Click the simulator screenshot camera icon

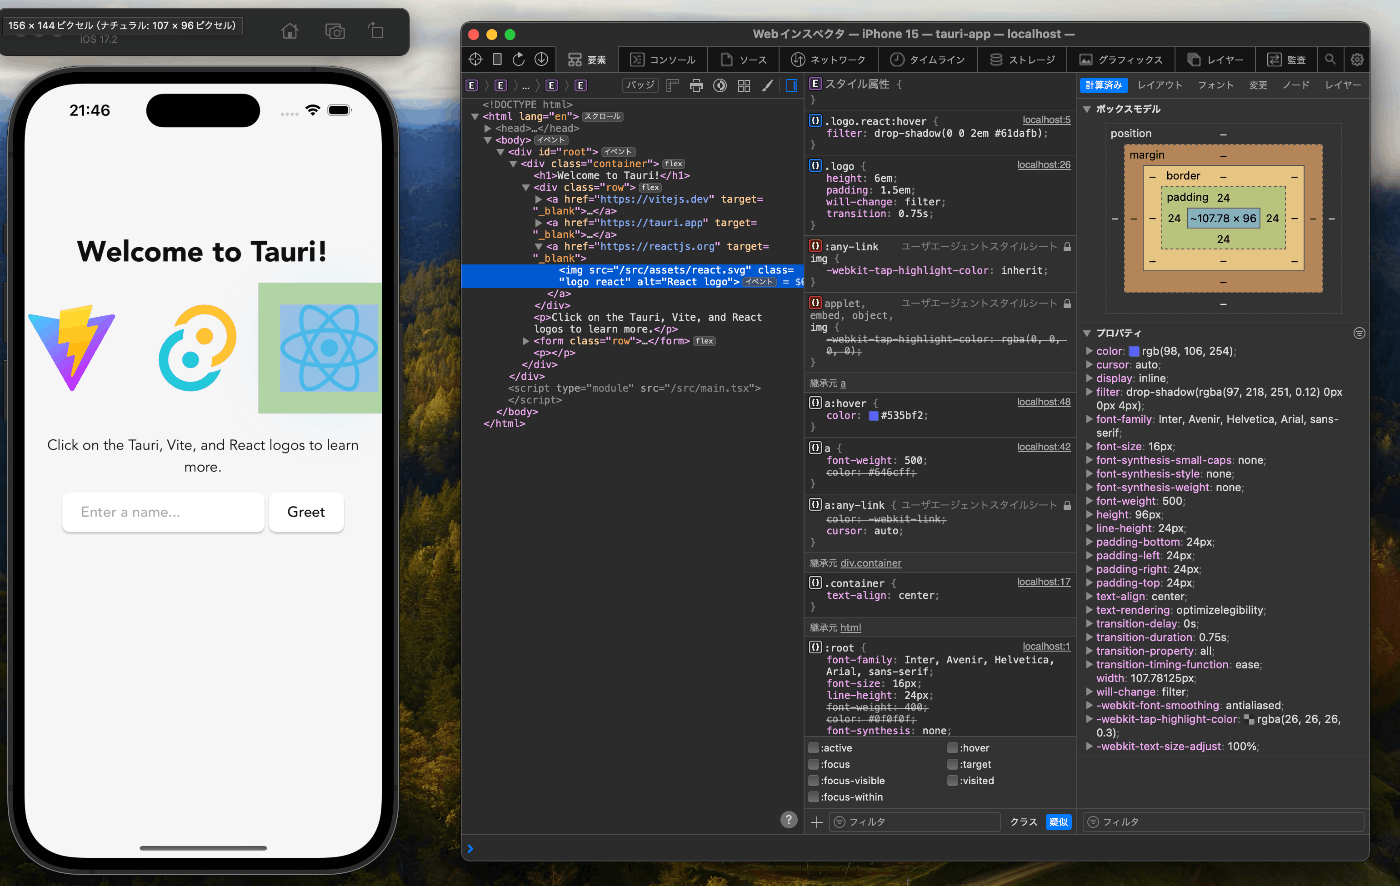335,32
